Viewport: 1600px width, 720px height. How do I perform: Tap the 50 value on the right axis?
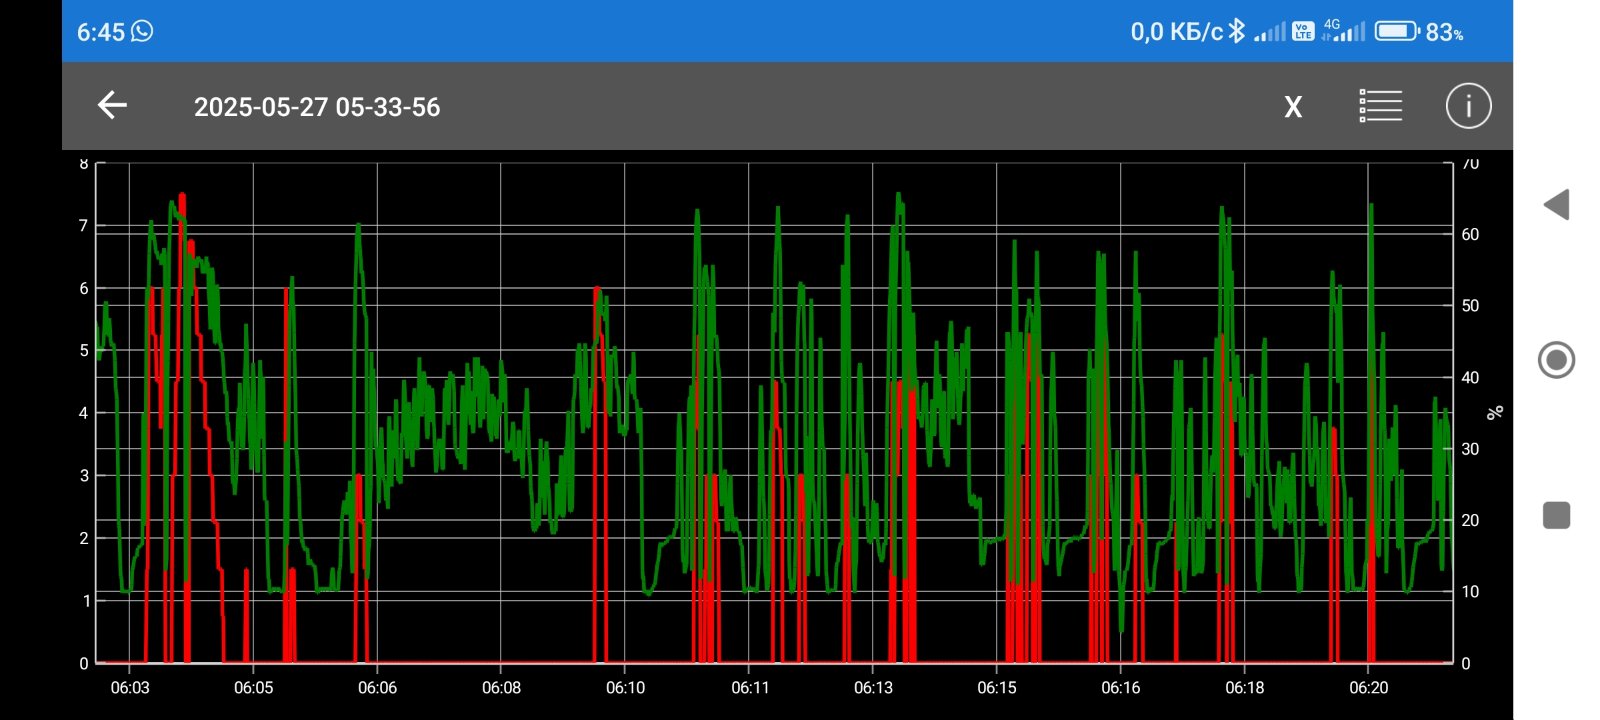tap(1470, 306)
